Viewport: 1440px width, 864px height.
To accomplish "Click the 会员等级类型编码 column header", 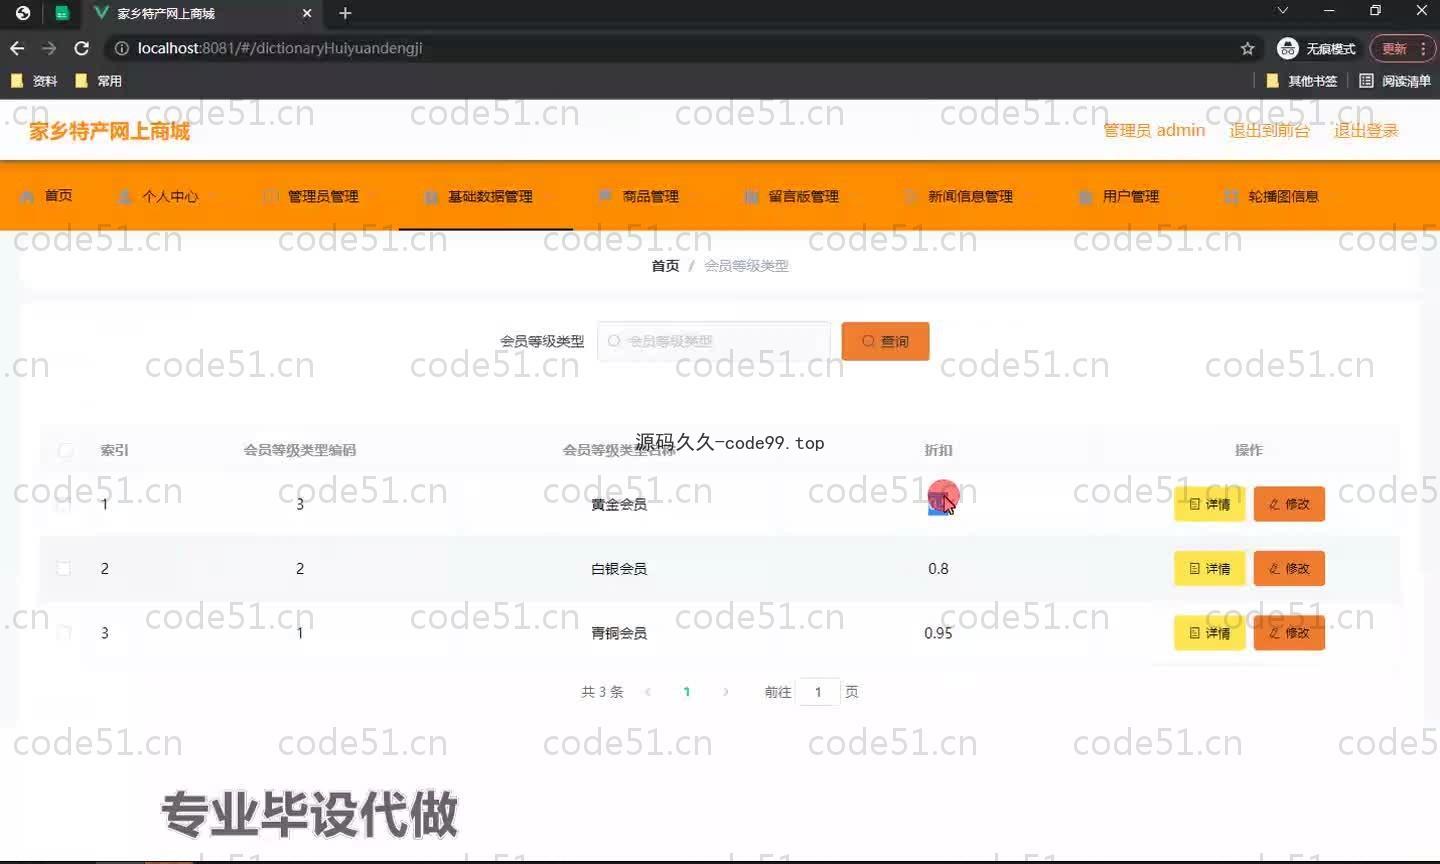I will click(x=300, y=450).
